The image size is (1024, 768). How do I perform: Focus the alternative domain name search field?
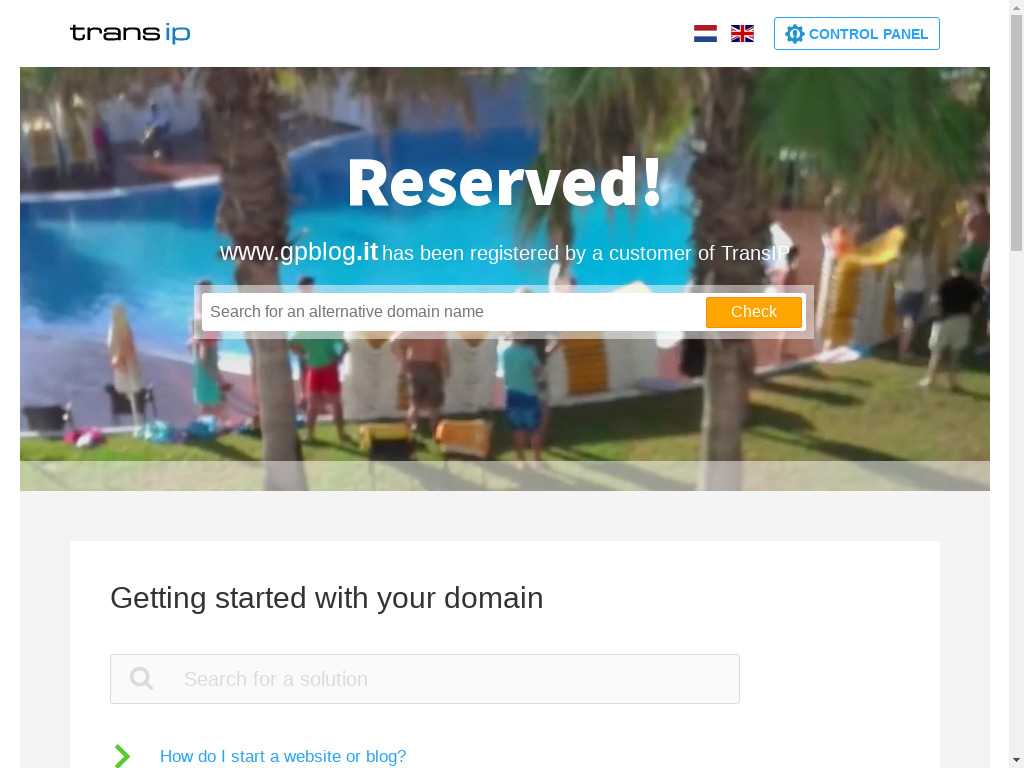click(453, 312)
